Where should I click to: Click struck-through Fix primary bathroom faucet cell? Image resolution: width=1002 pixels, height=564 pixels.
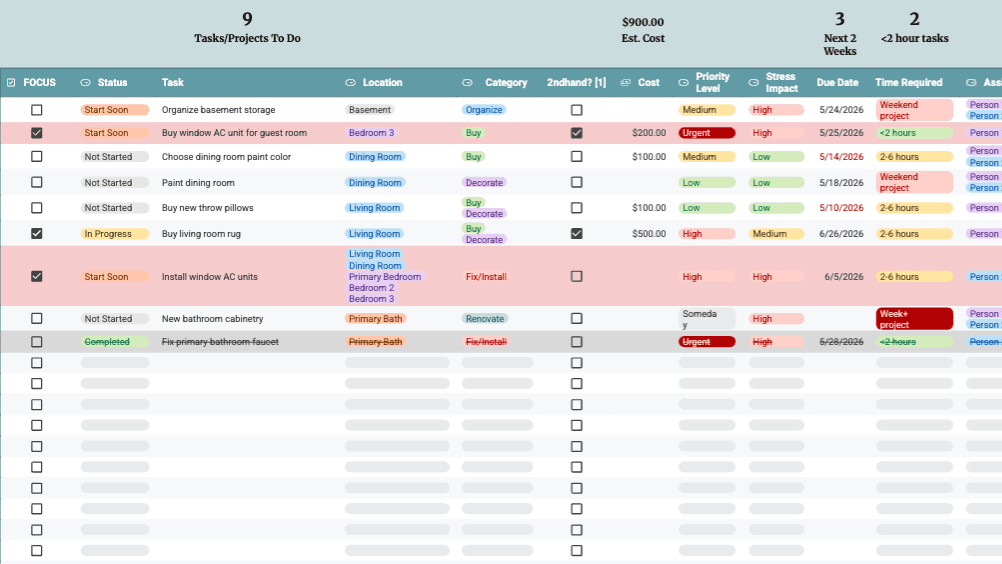click(220, 342)
